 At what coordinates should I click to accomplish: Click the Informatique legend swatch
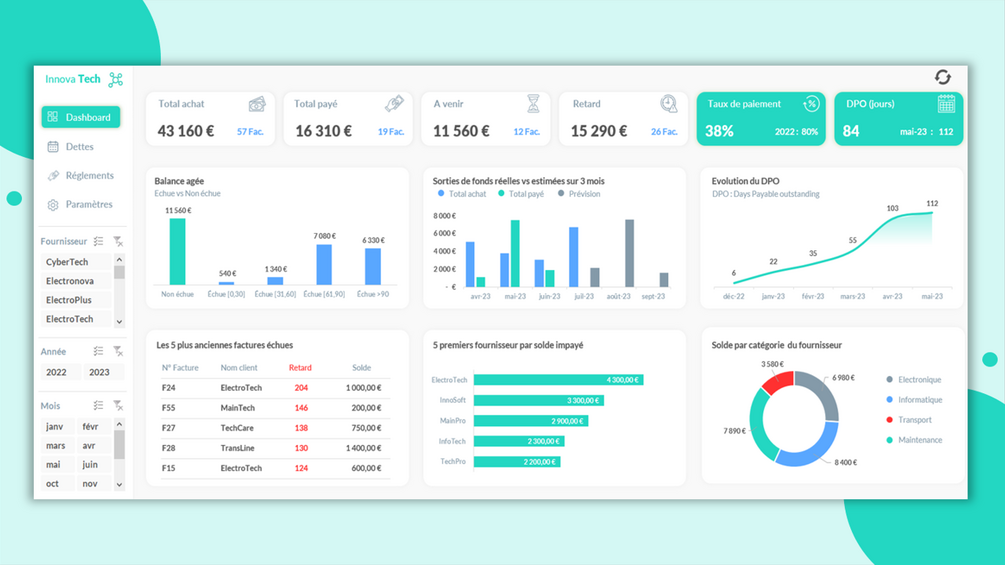[x=889, y=400]
